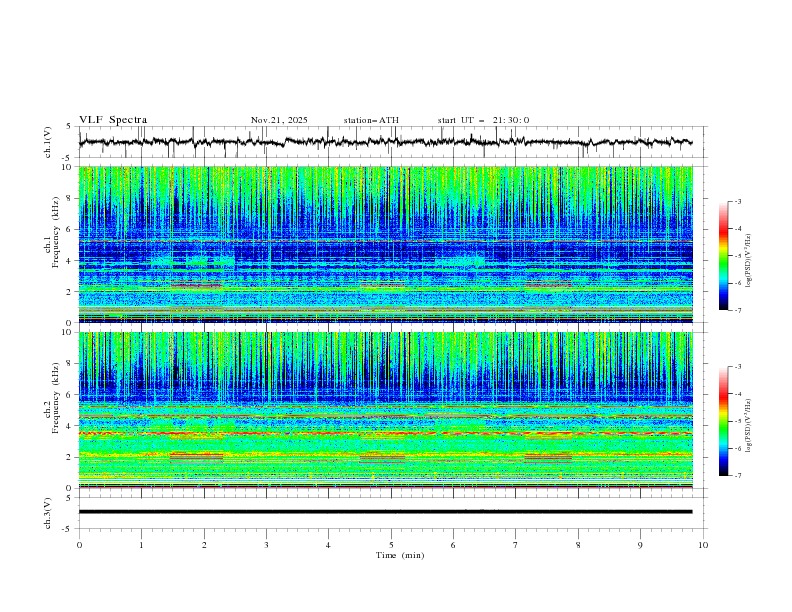
Task: Click the time axis tick label '0'
Action: coord(79,545)
